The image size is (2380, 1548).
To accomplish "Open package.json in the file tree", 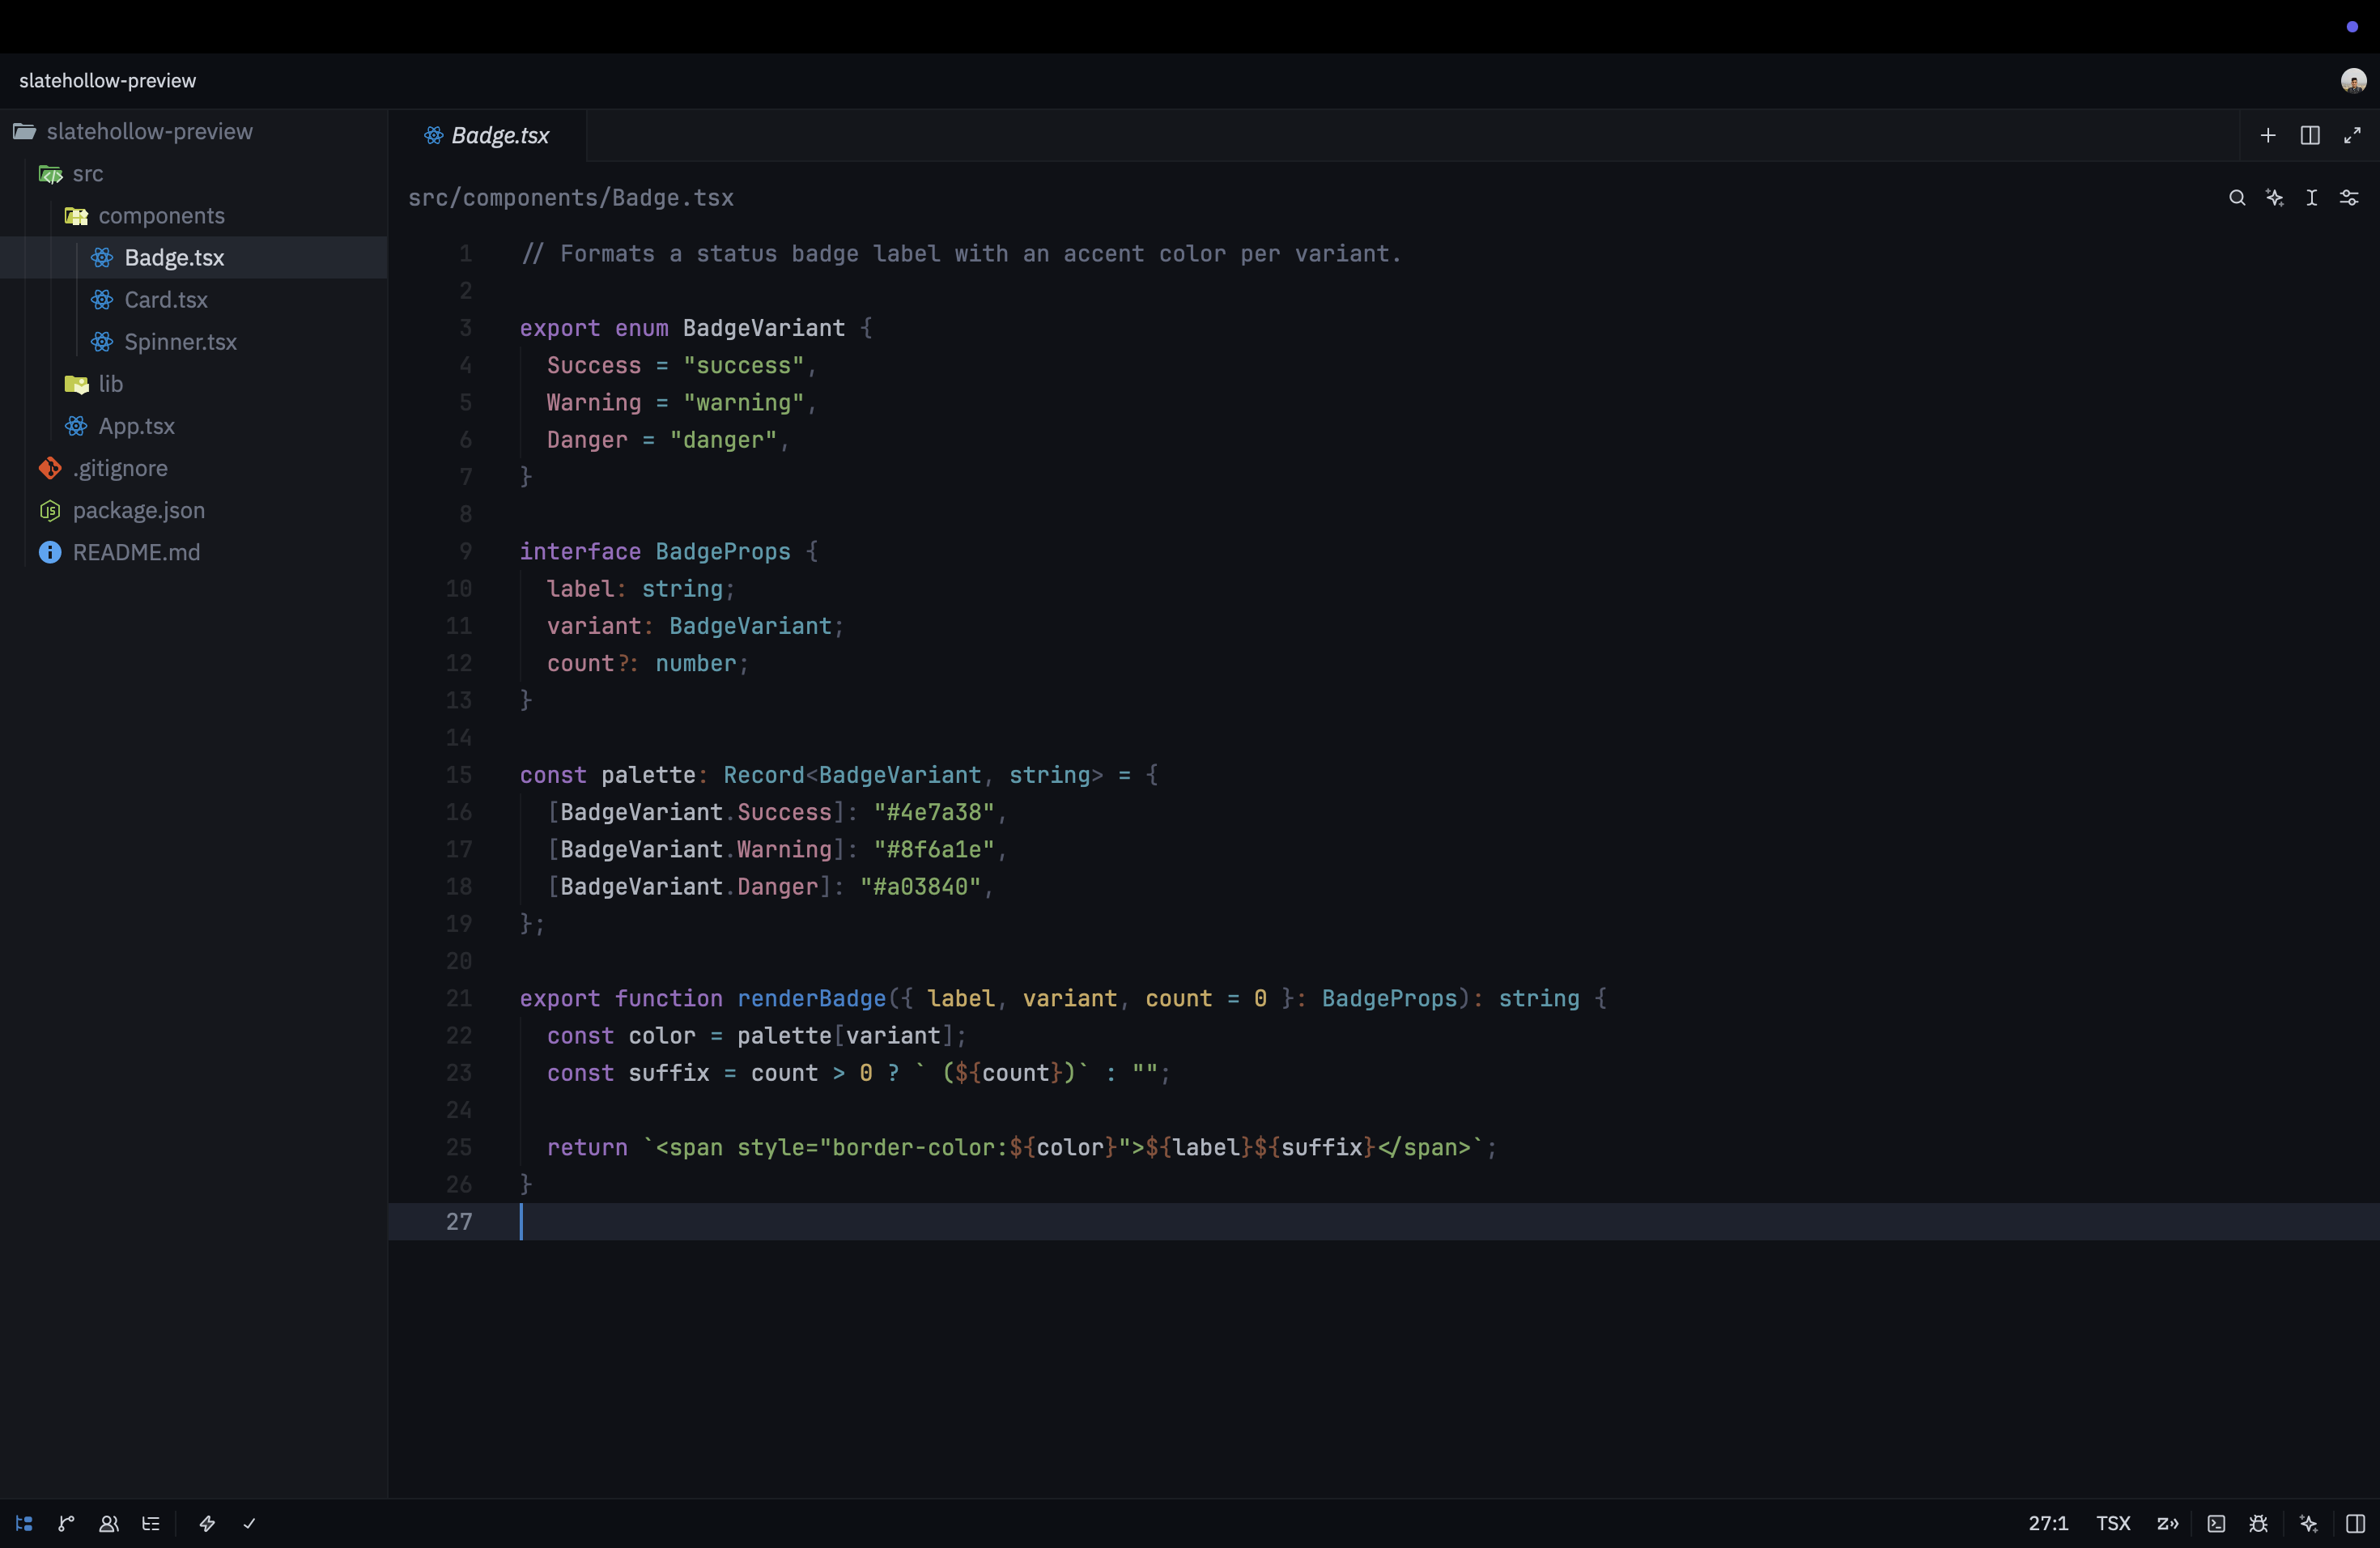I will pyautogui.click(x=194, y=510).
